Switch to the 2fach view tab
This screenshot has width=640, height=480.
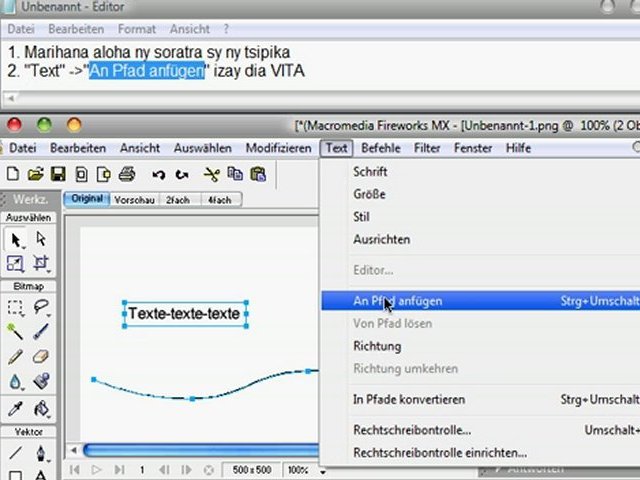point(176,199)
